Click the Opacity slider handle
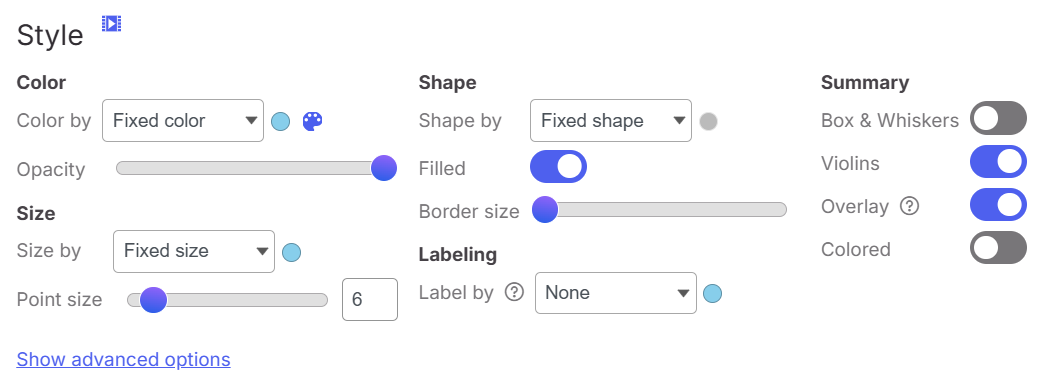 tap(384, 168)
